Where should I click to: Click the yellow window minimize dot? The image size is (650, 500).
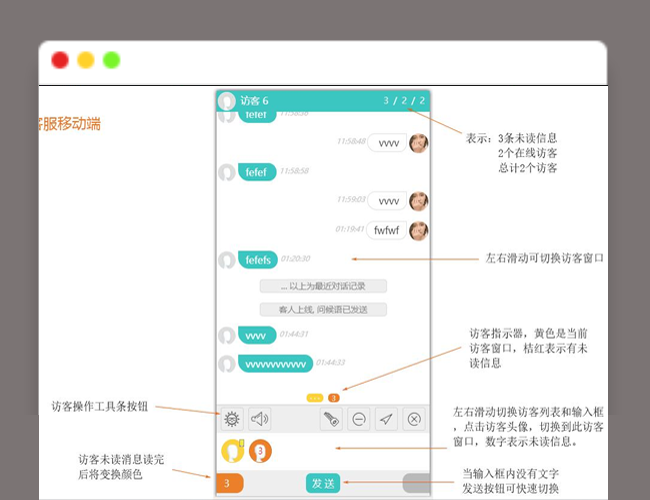86,60
